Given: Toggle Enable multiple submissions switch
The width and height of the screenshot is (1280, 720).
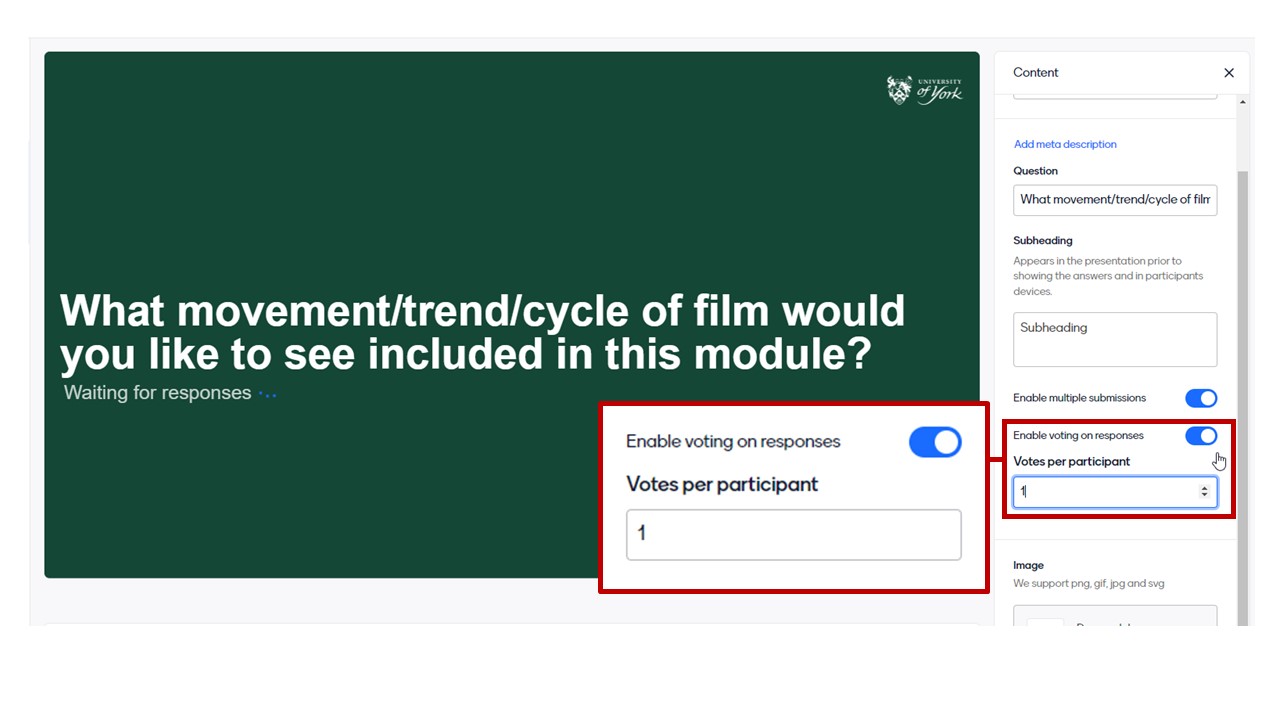Looking at the screenshot, I should pyautogui.click(x=1201, y=398).
